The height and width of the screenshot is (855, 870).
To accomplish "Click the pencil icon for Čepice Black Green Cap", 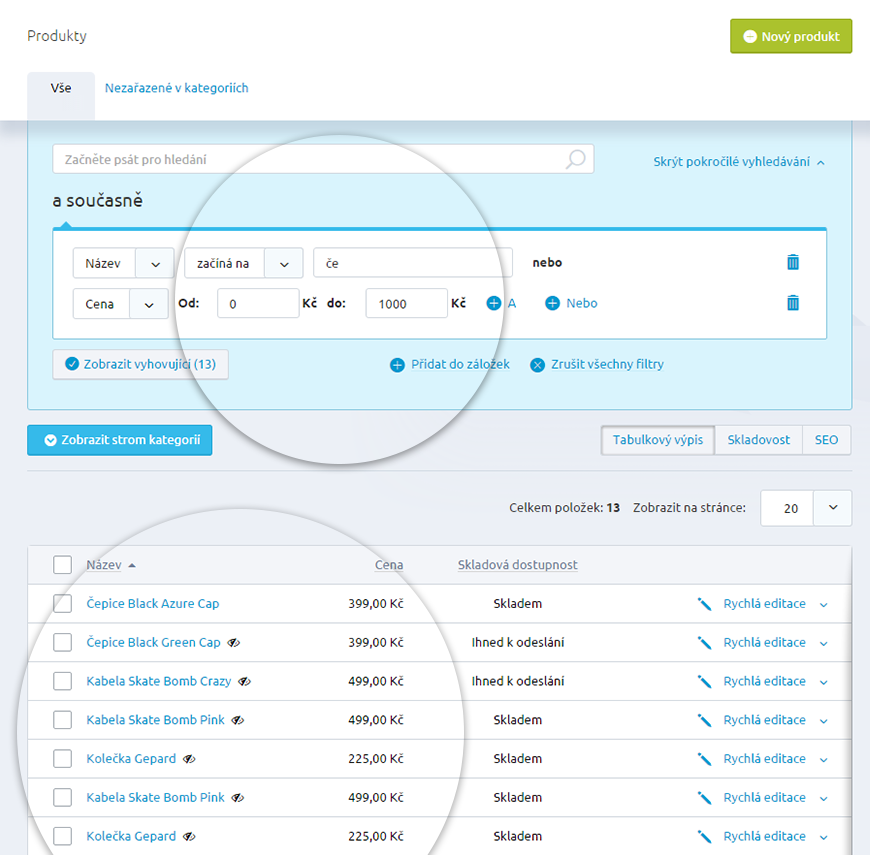I will coord(704,642).
